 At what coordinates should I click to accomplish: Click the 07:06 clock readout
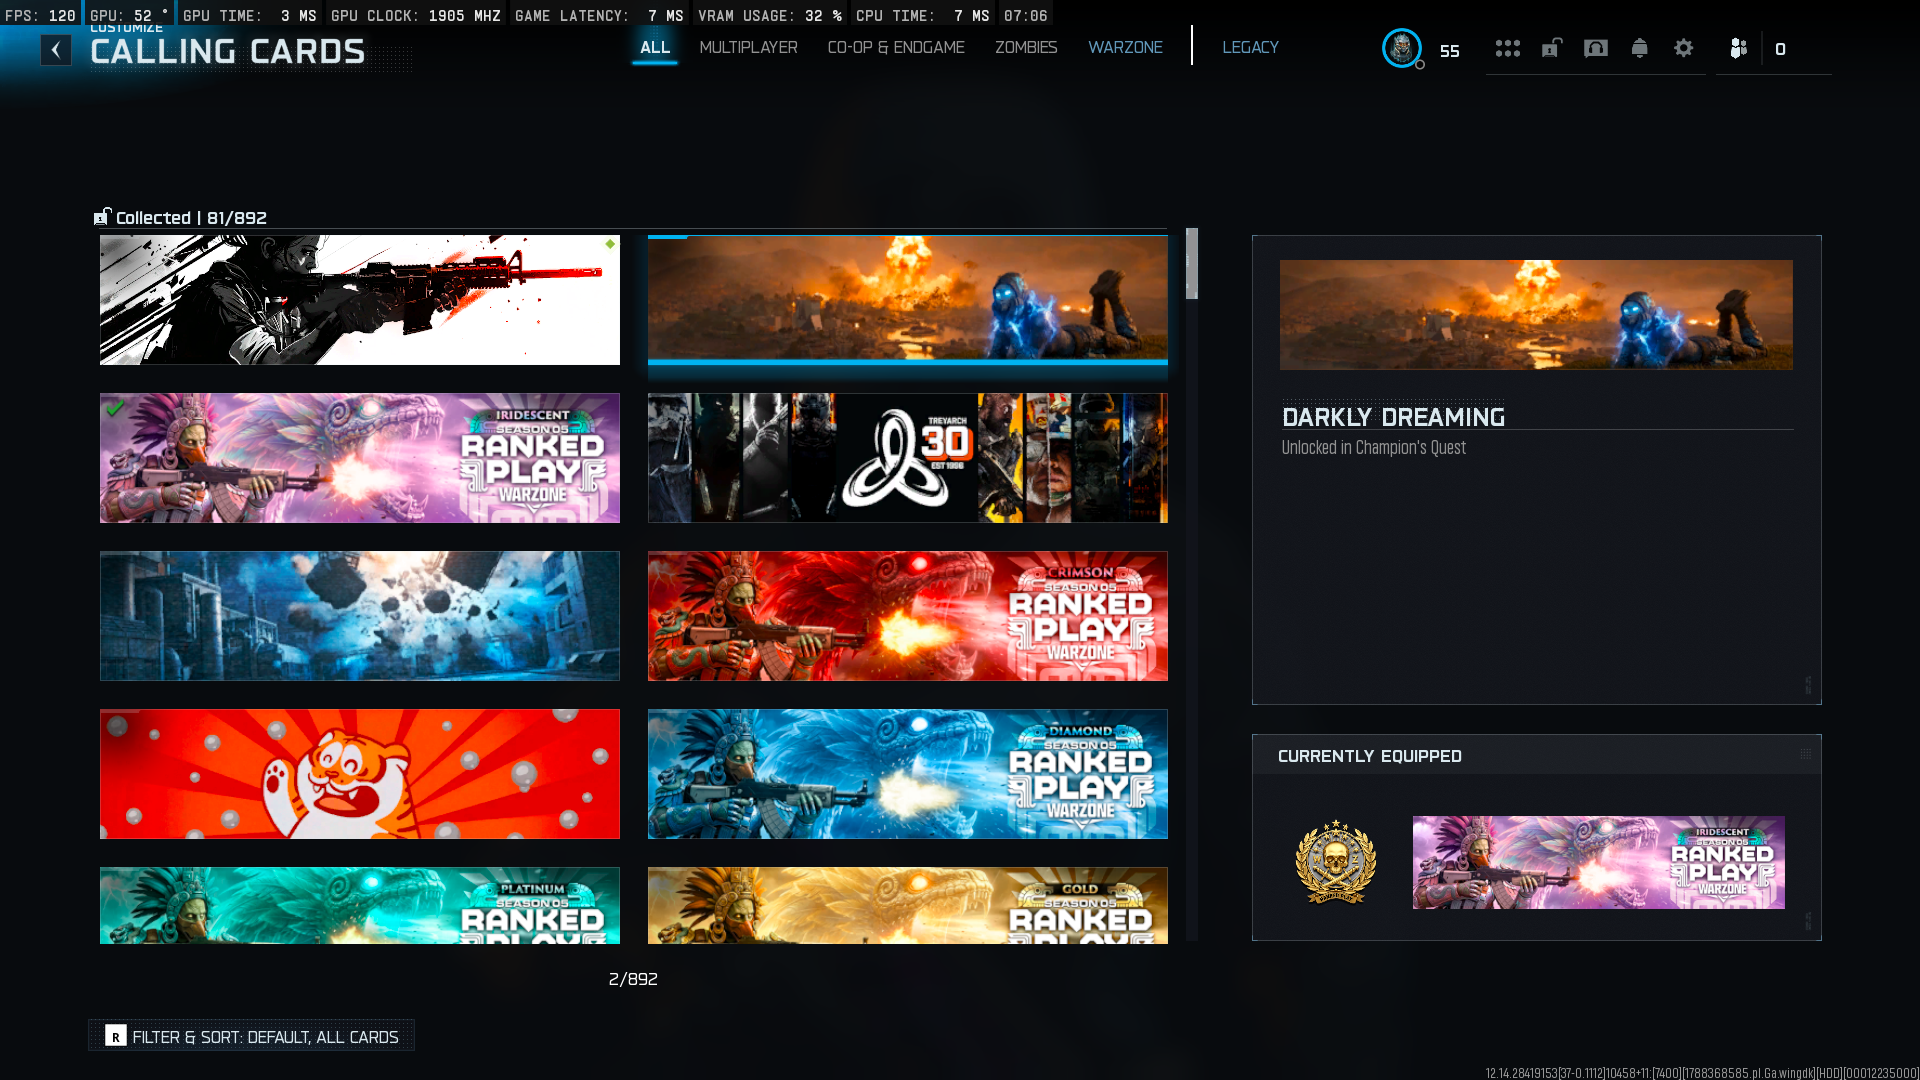[x=1026, y=15]
